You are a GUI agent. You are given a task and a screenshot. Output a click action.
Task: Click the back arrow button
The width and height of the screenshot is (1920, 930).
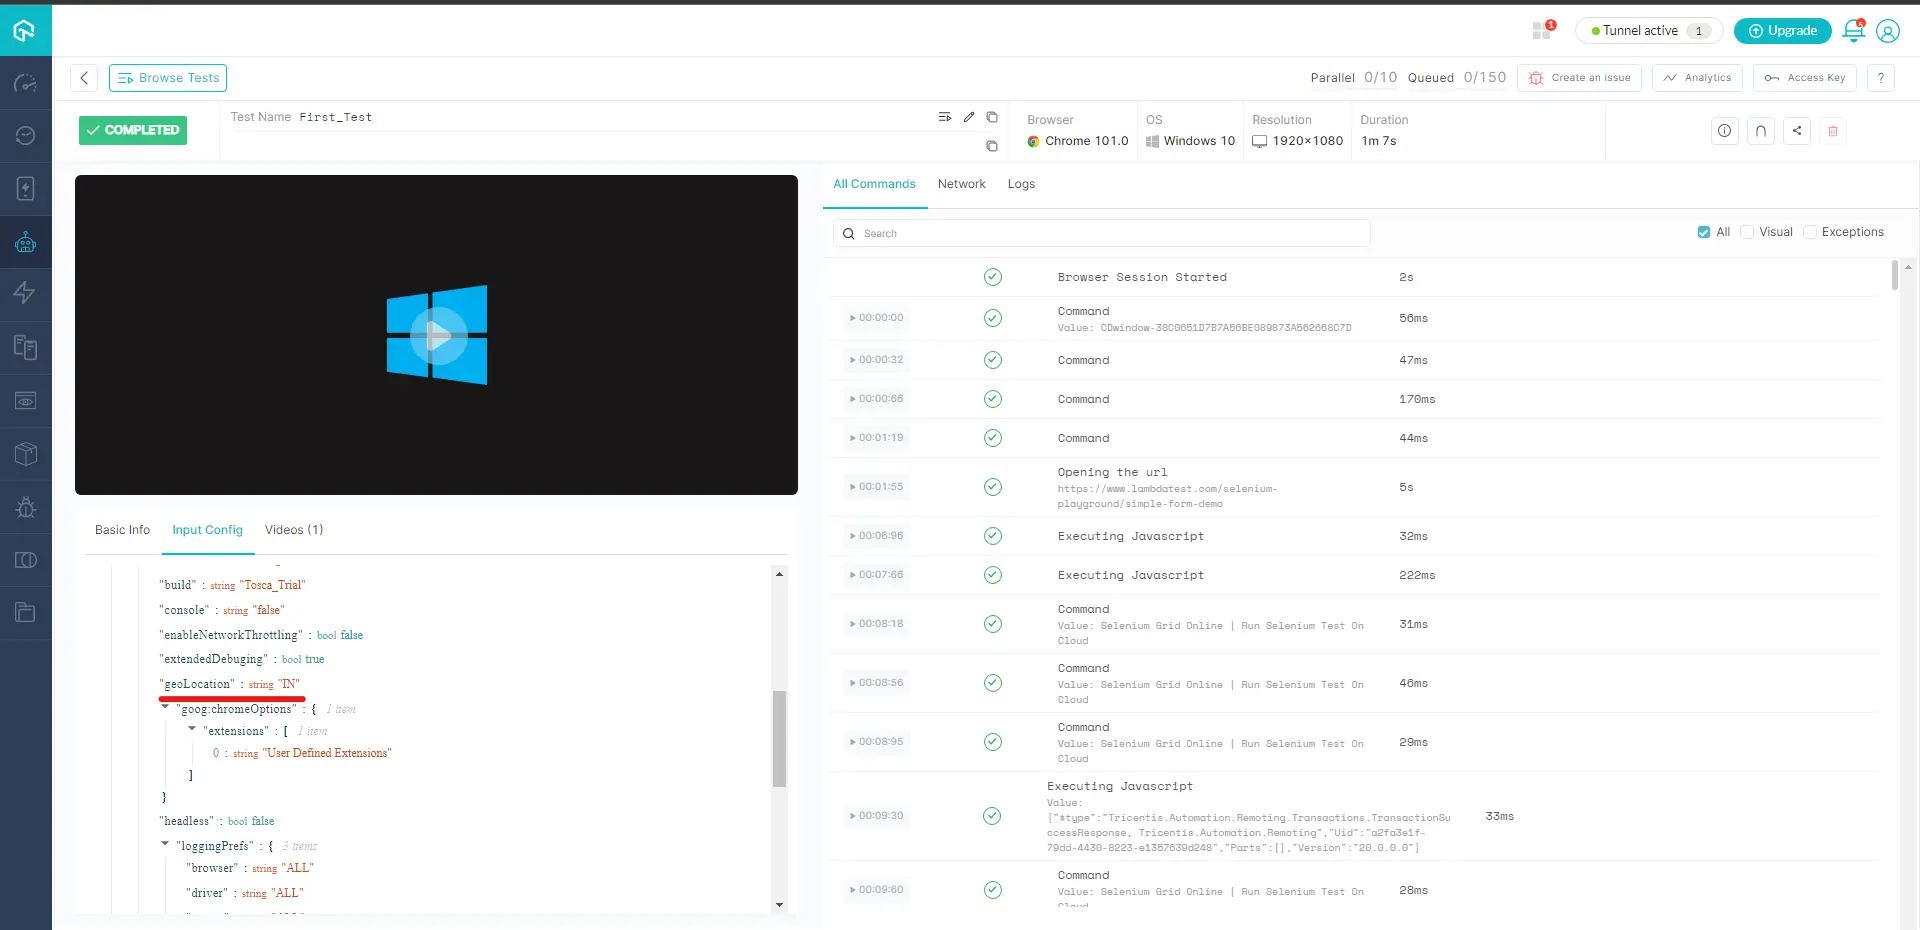(x=84, y=78)
